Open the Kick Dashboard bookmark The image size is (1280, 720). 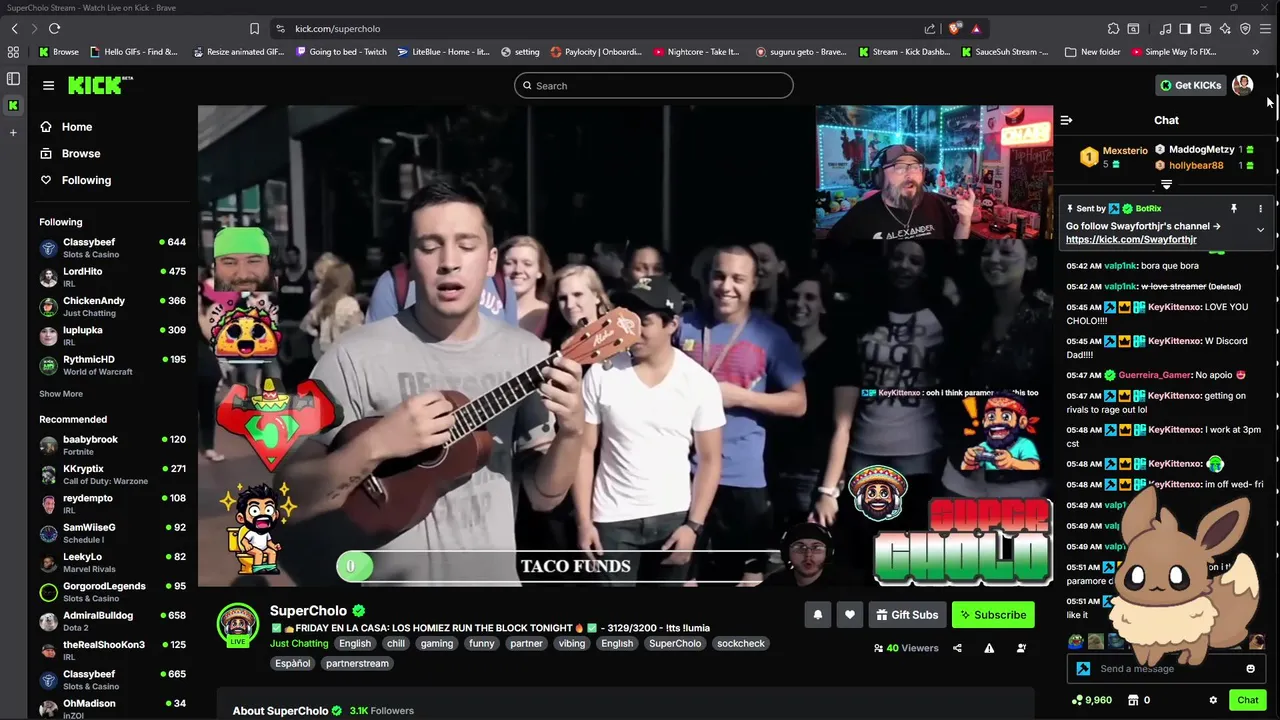[x=905, y=51]
